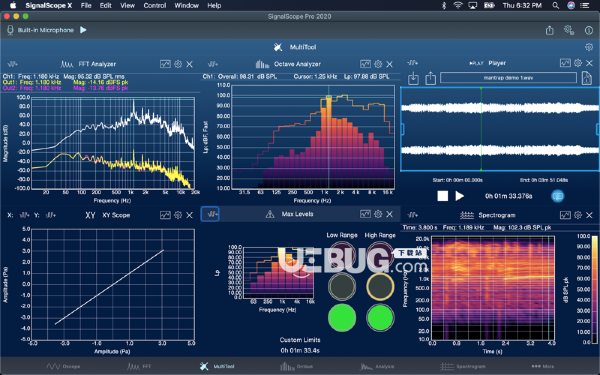Select the green High Range indicator light
This screenshot has width=600, height=375.
coord(380,318)
